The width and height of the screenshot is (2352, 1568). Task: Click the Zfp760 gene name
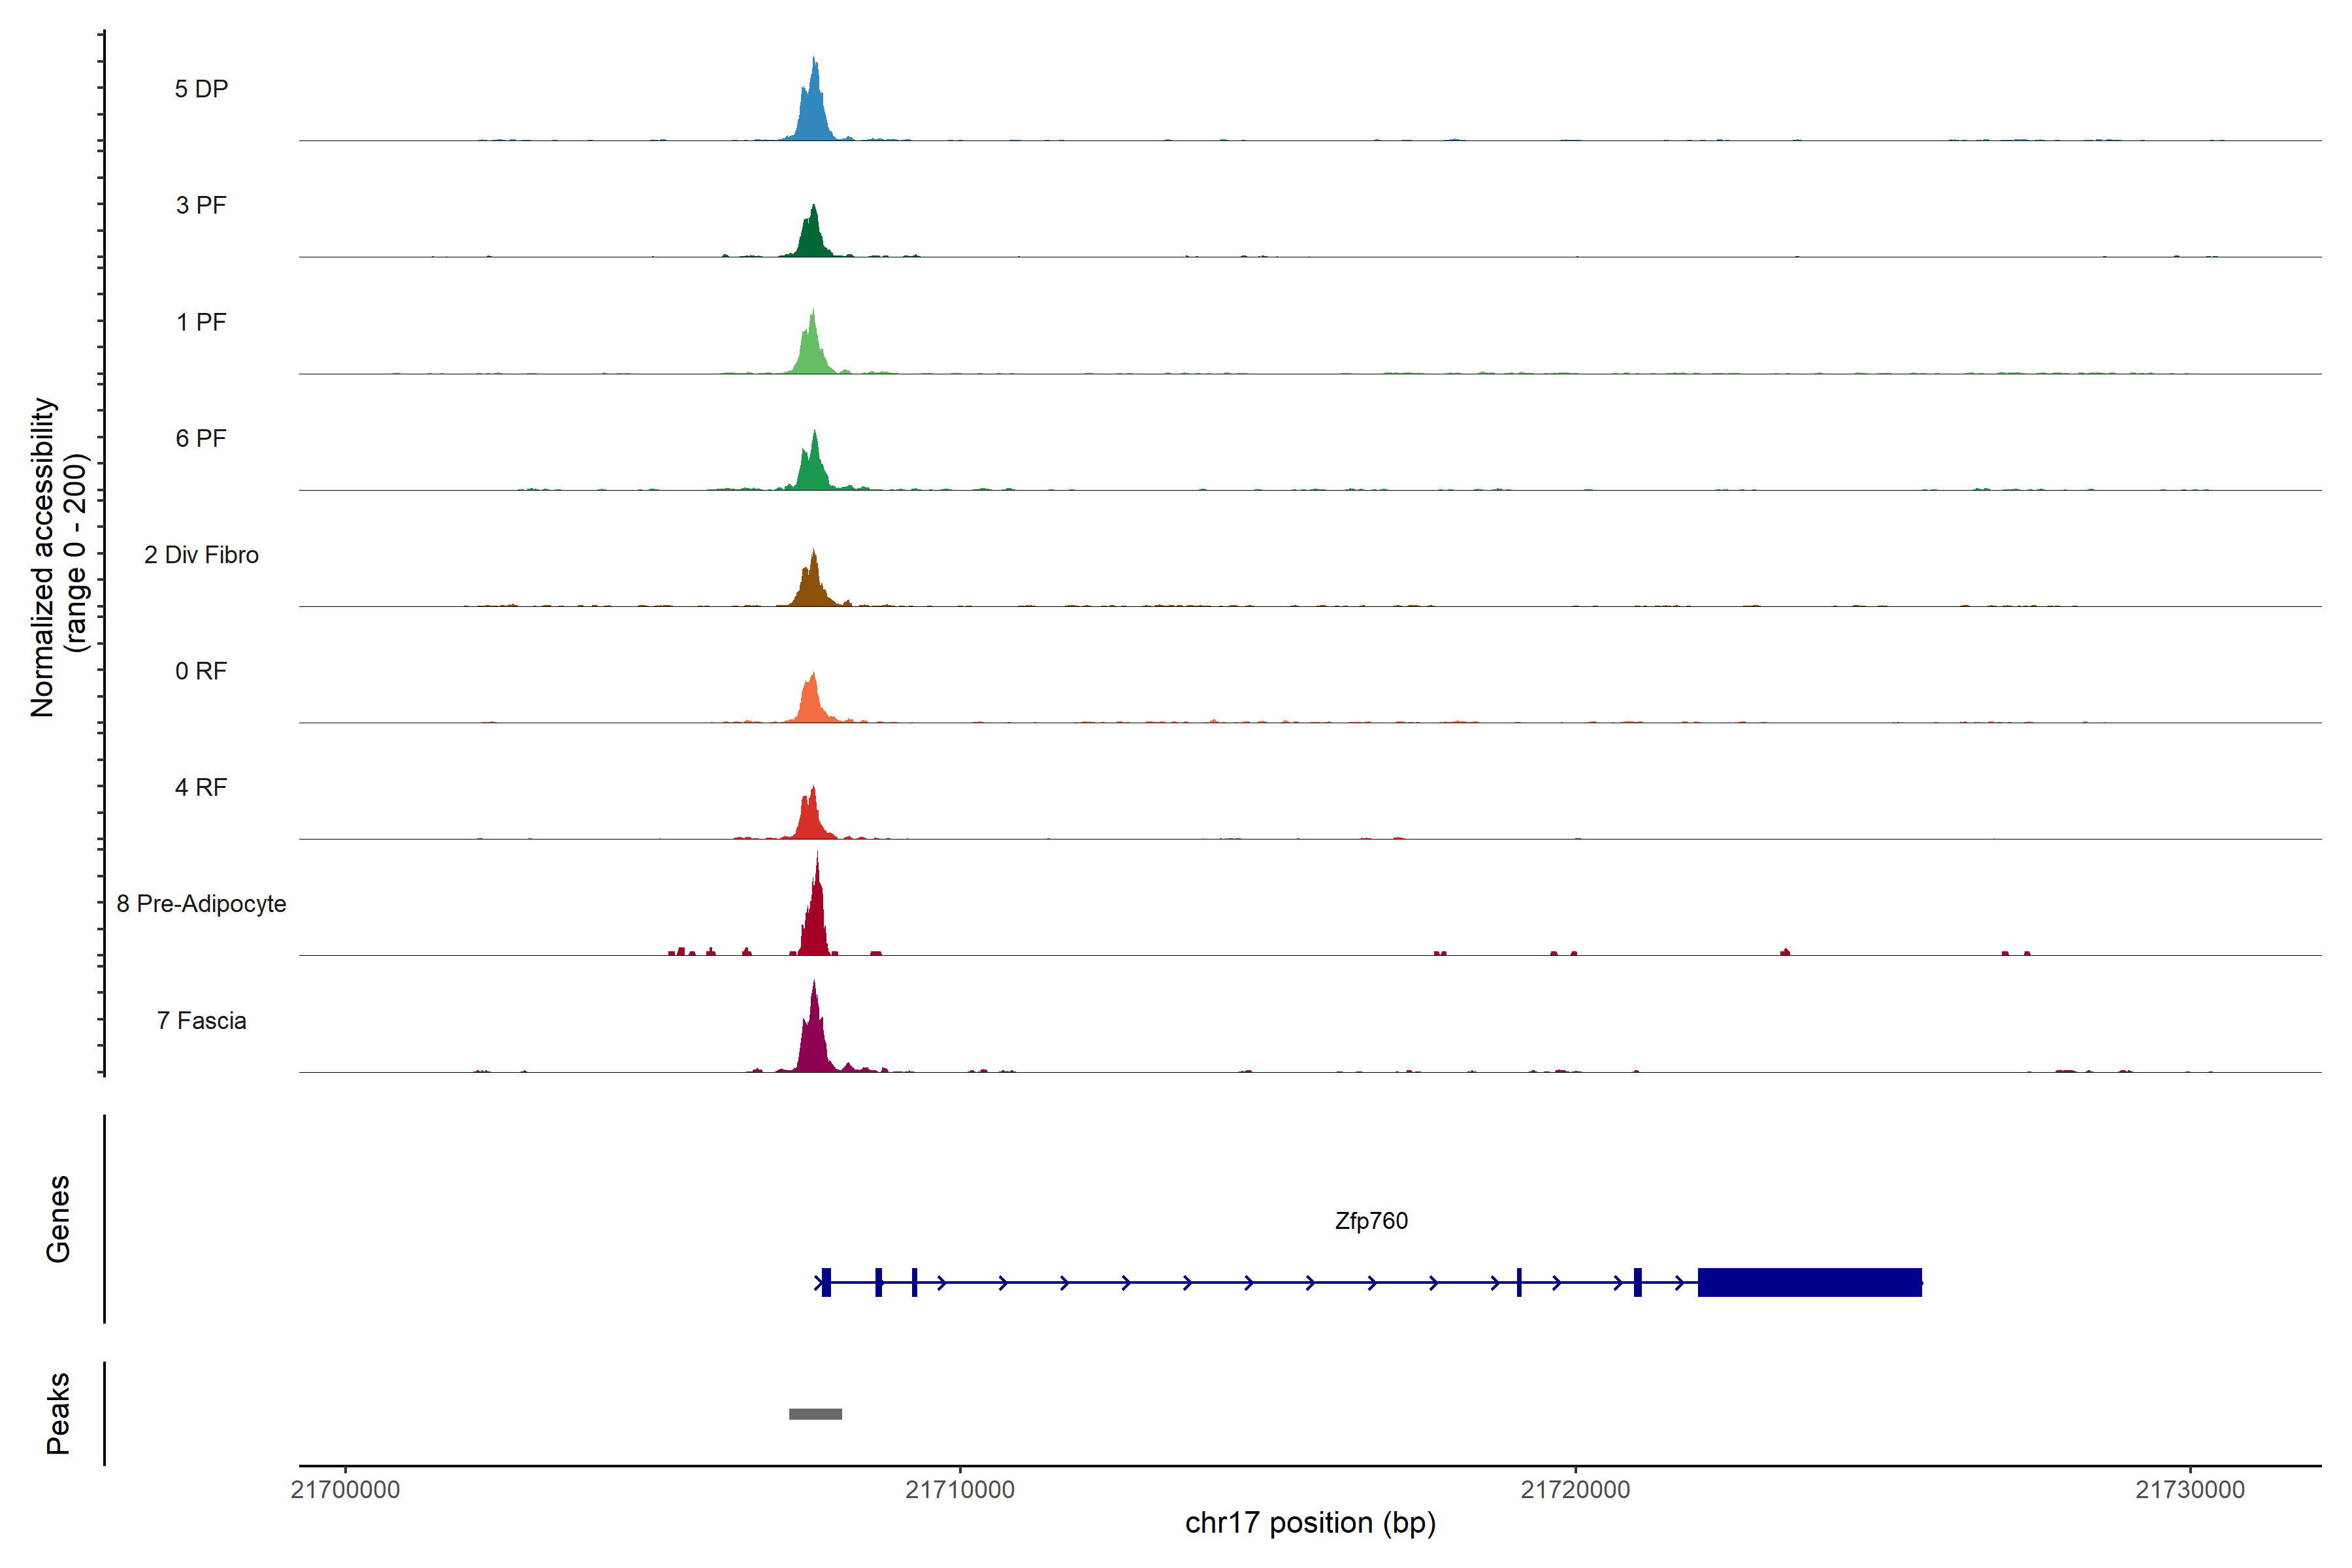[1371, 1221]
